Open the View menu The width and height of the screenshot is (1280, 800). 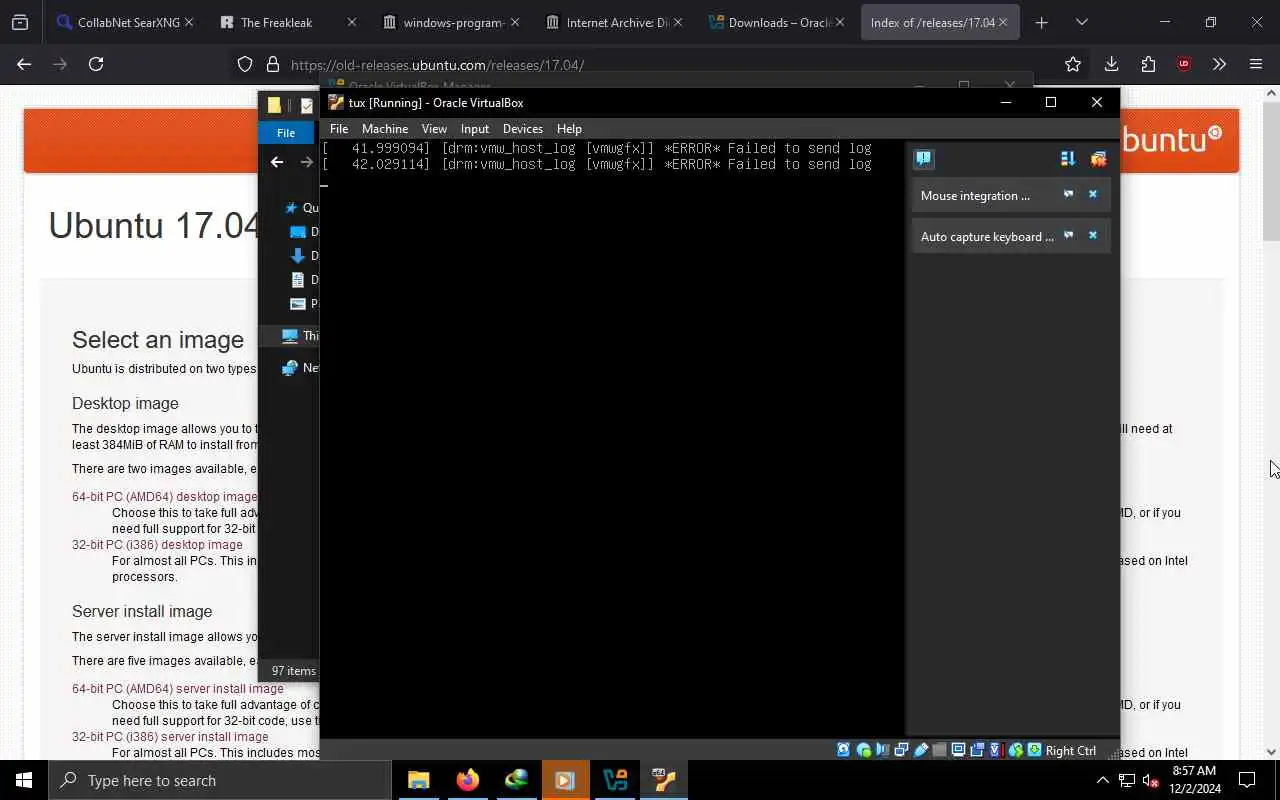(434, 128)
